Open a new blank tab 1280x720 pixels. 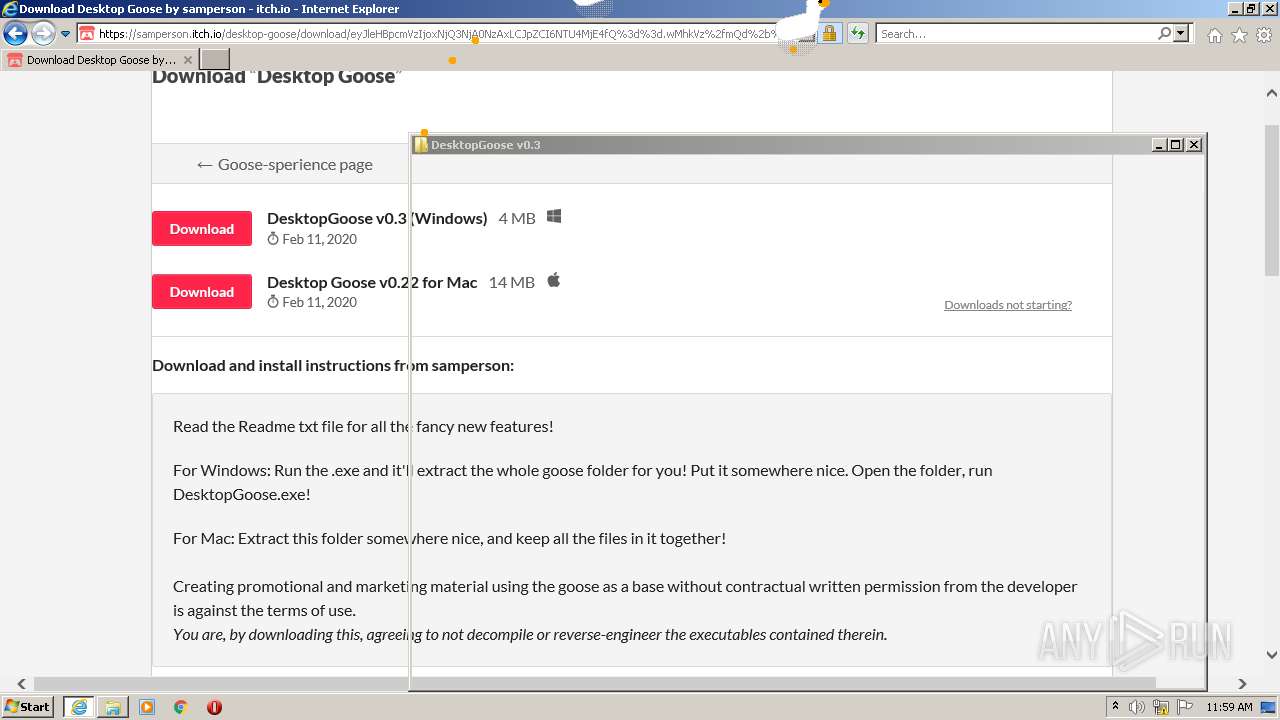[215, 60]
